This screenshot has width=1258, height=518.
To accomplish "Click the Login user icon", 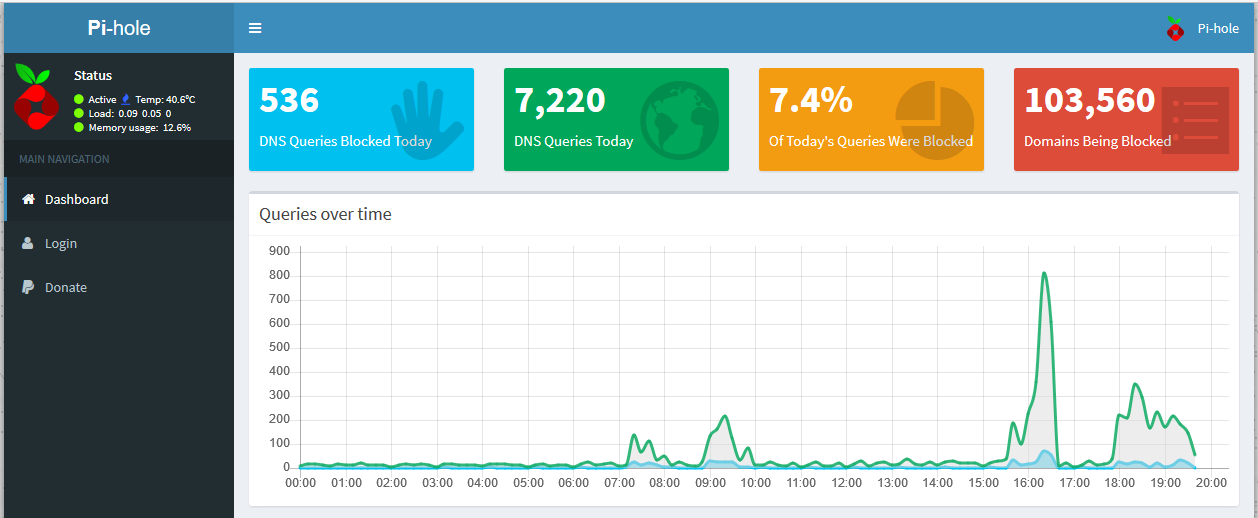I will [x=28, y=243].
